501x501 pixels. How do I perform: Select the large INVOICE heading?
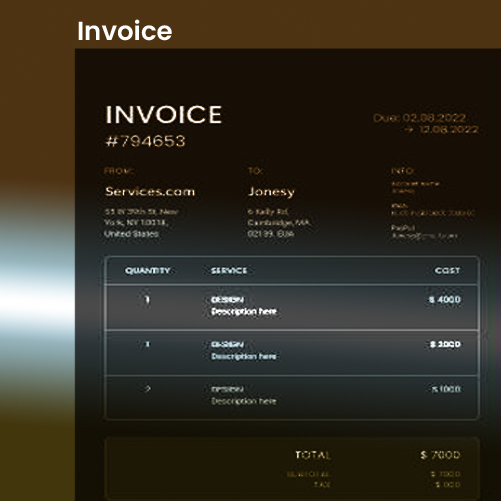click(164, 115)
